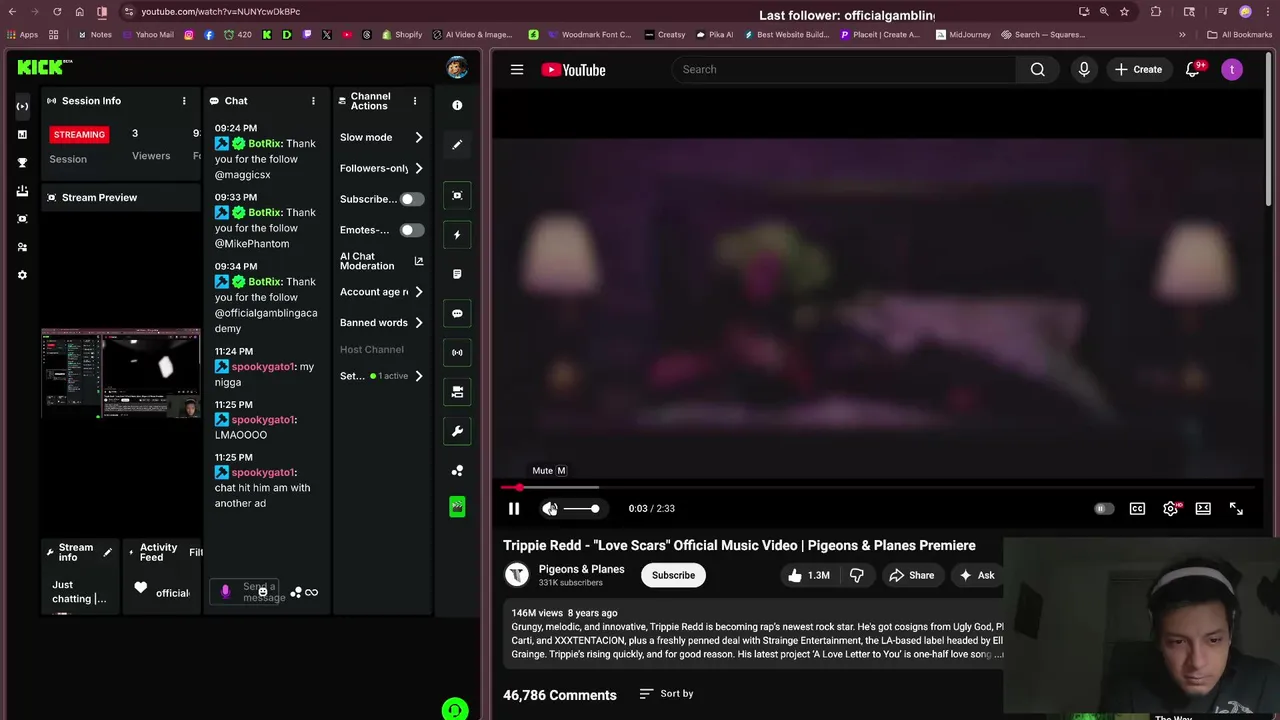Click the Ask button below the video

[977, 575]
